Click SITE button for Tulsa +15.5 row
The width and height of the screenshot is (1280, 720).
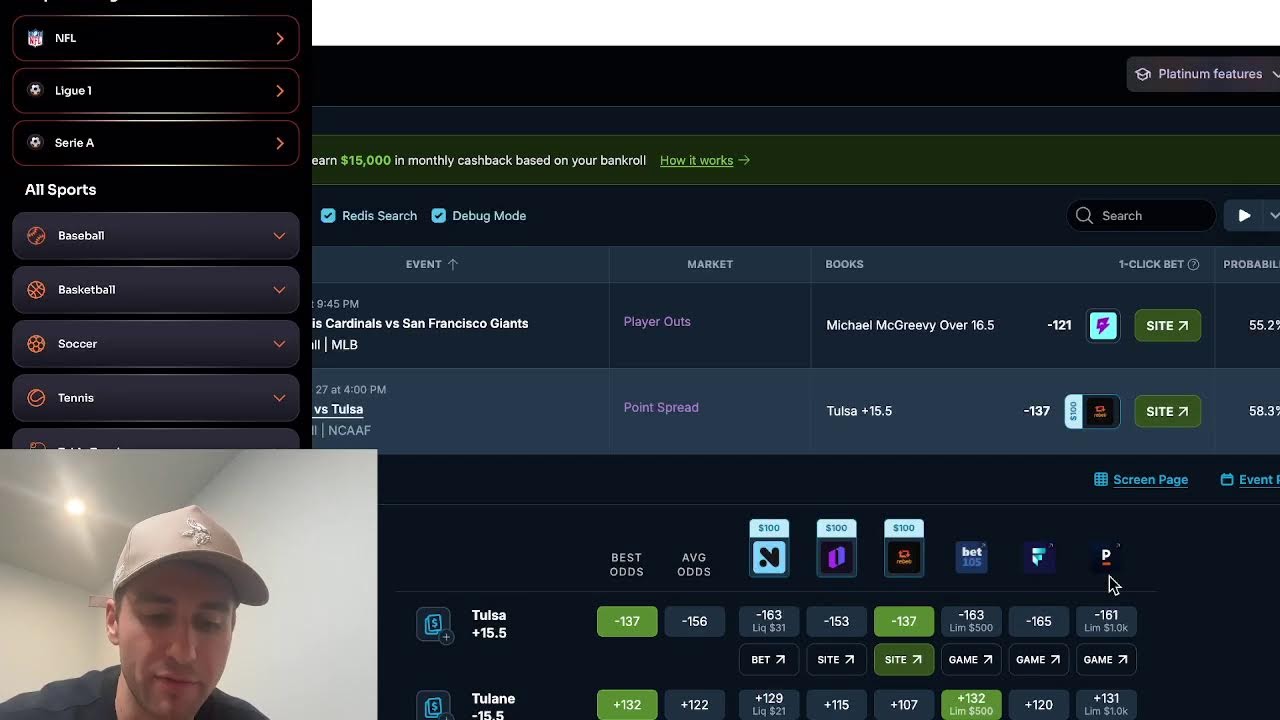1167,411
